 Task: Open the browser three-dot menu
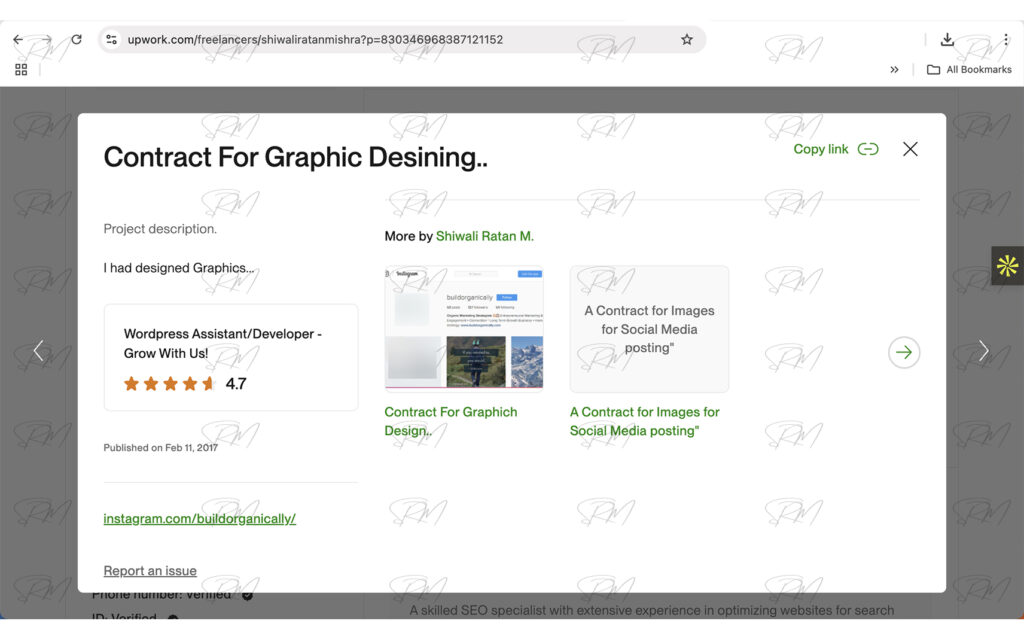(x=1006, y=39)
